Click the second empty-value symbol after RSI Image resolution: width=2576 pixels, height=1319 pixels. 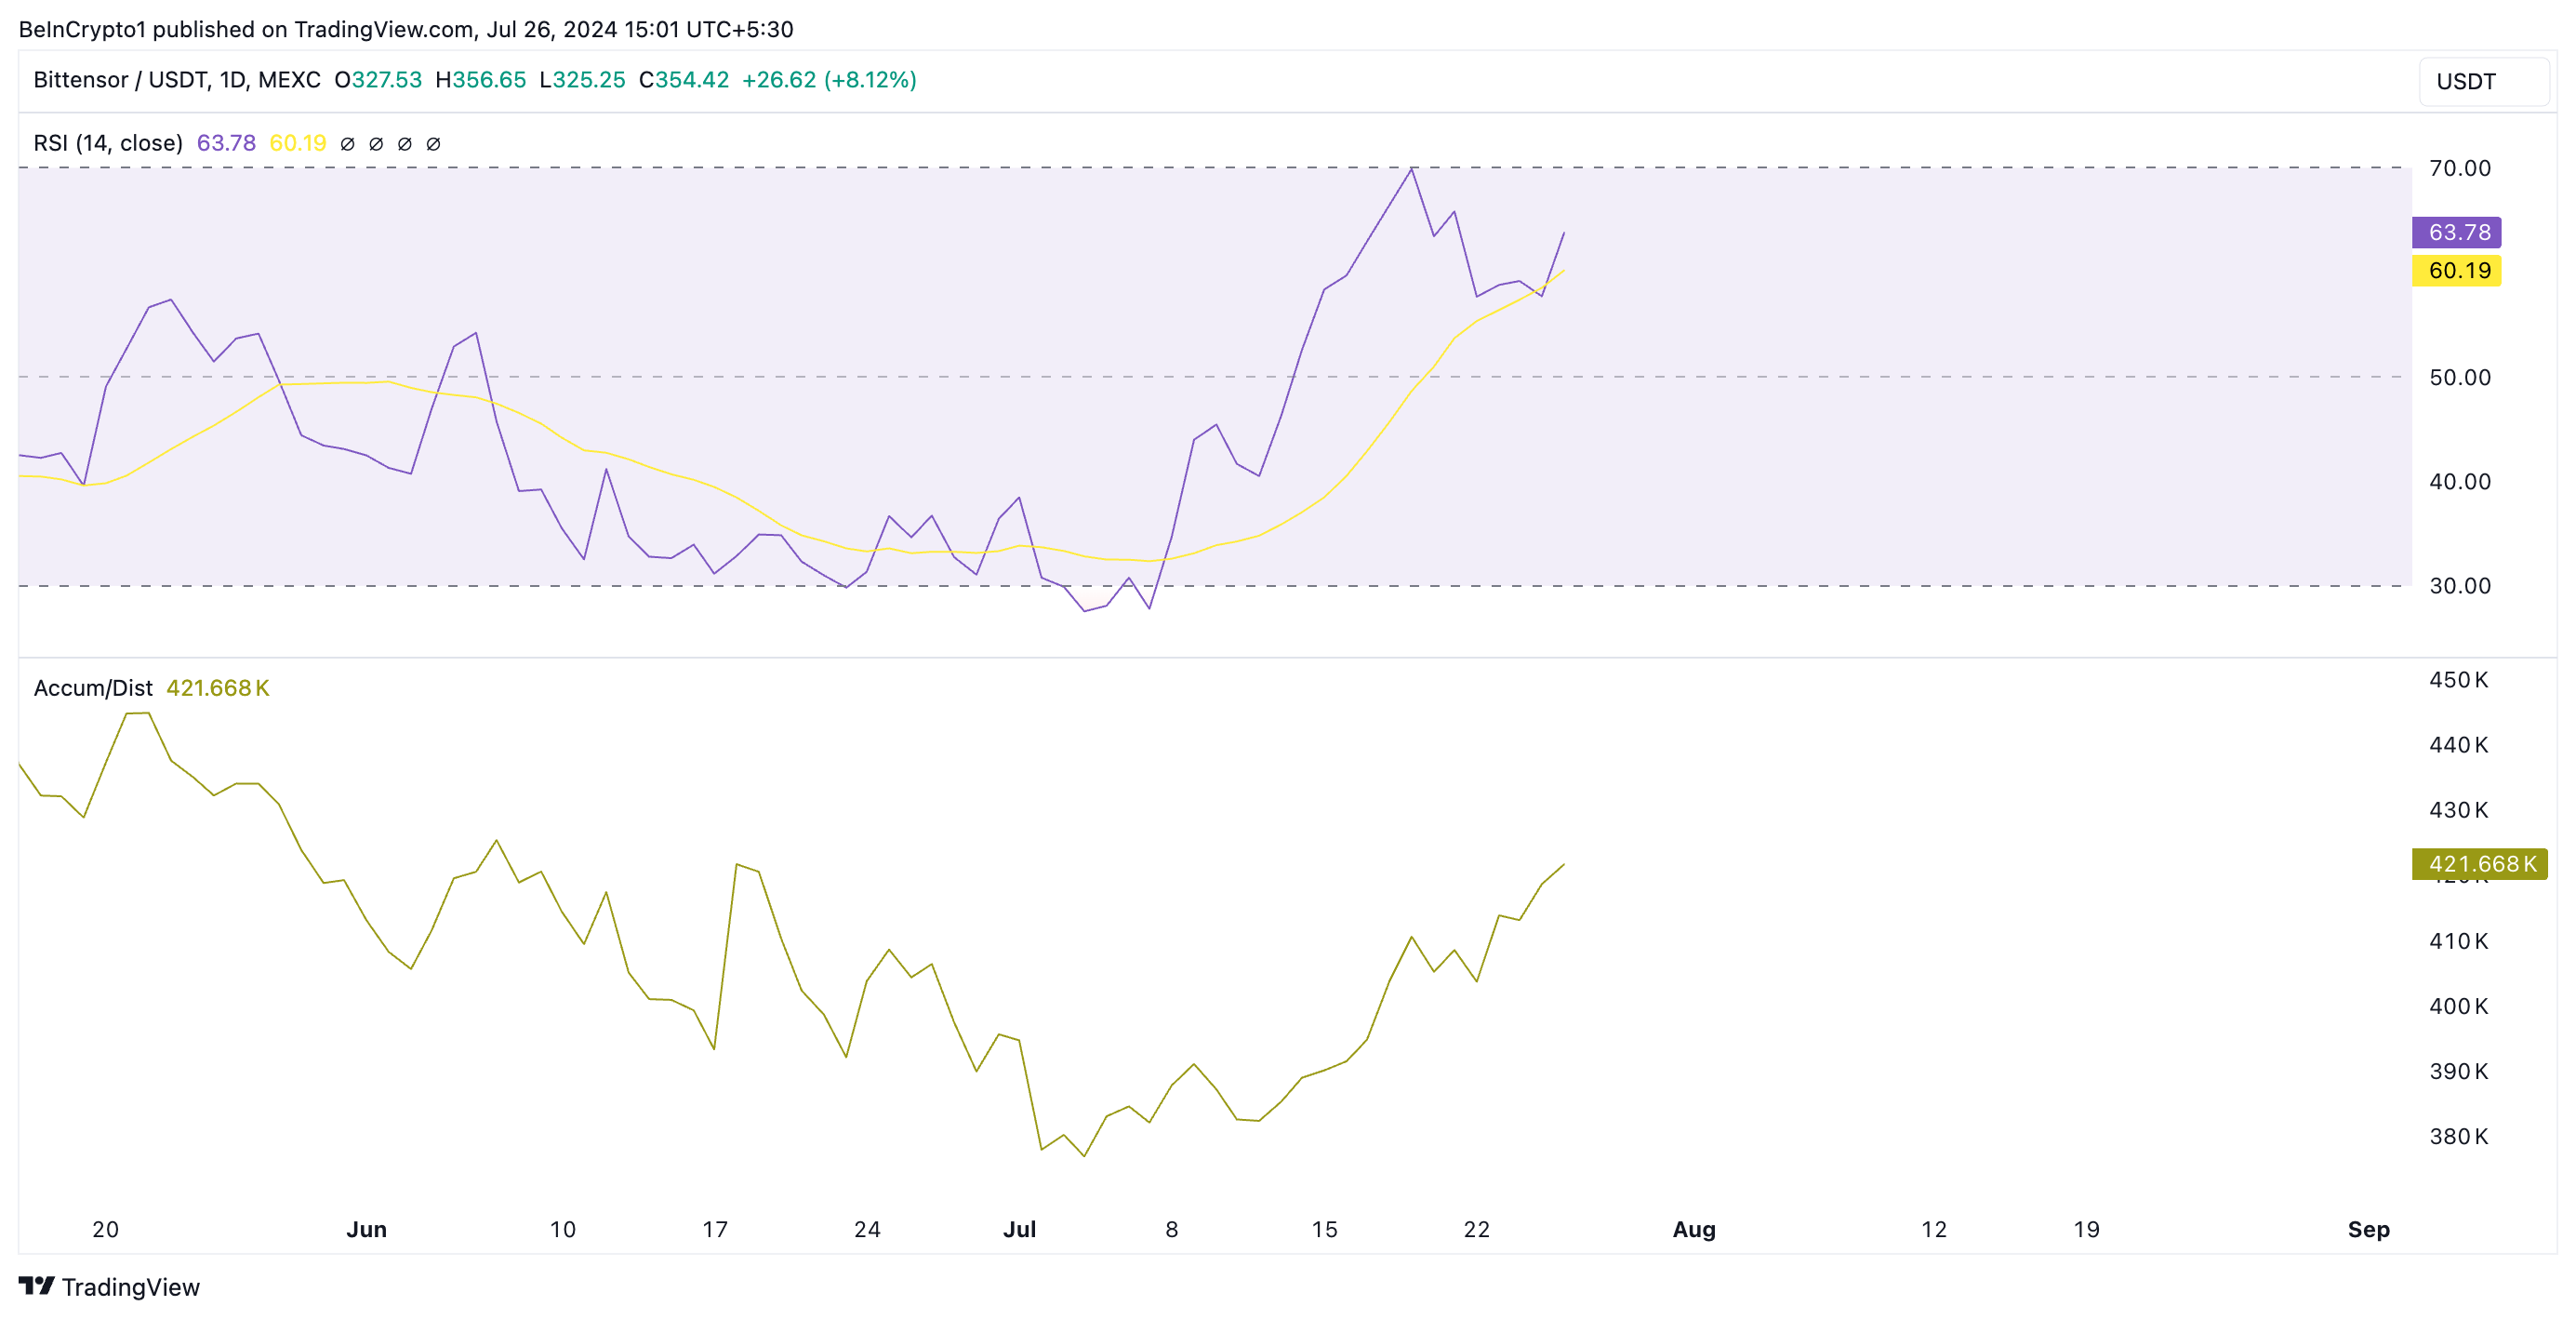(376, 144)
